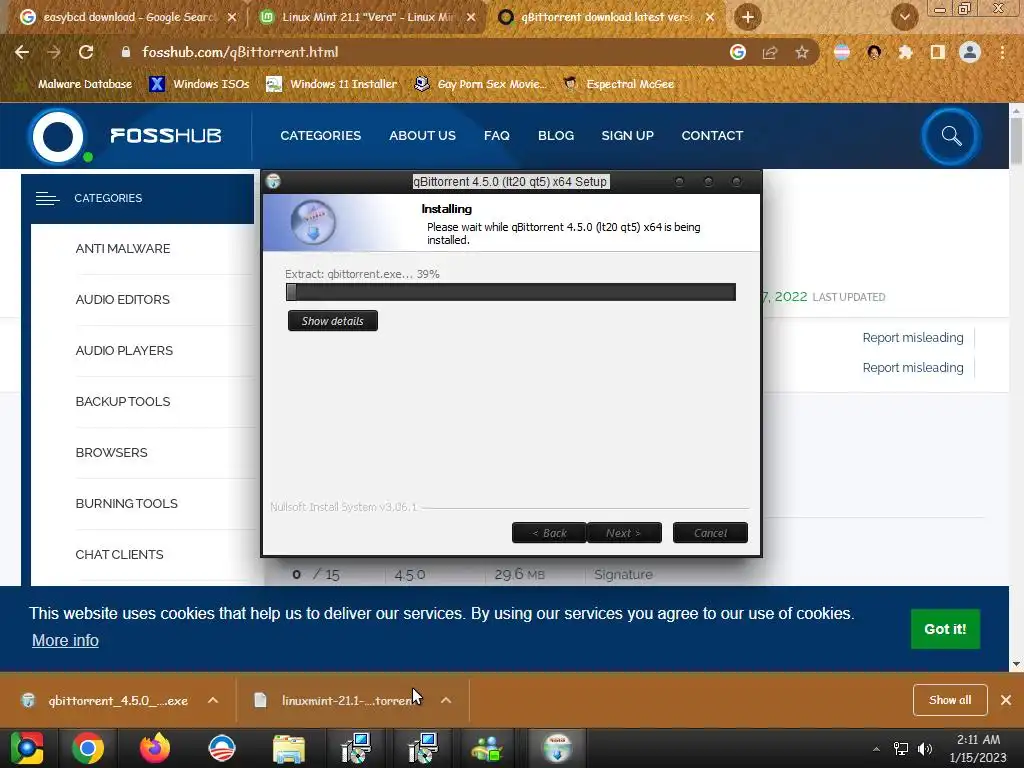Bookmark this page with the star icon
The image size is (1024, 768).
(x=802, y=52)
